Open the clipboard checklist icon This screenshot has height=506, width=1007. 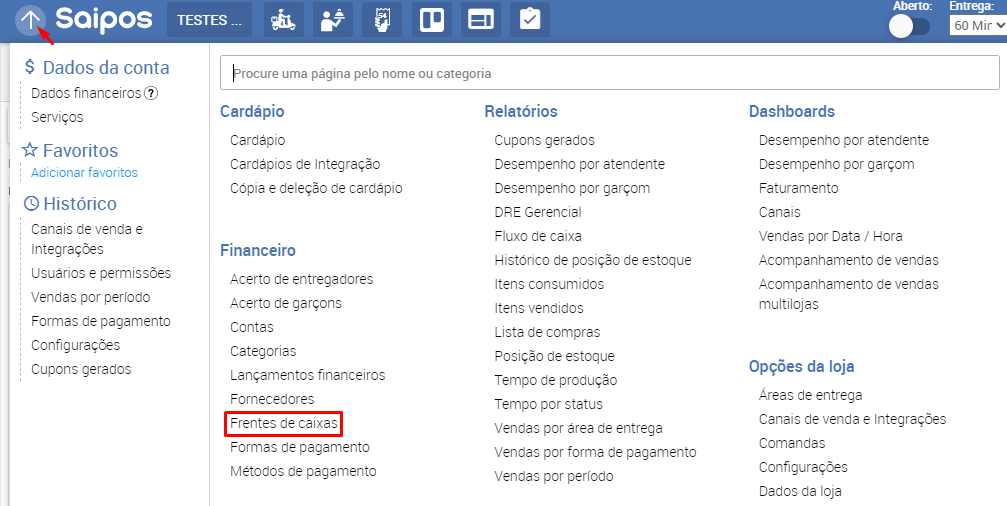[530, 20]
